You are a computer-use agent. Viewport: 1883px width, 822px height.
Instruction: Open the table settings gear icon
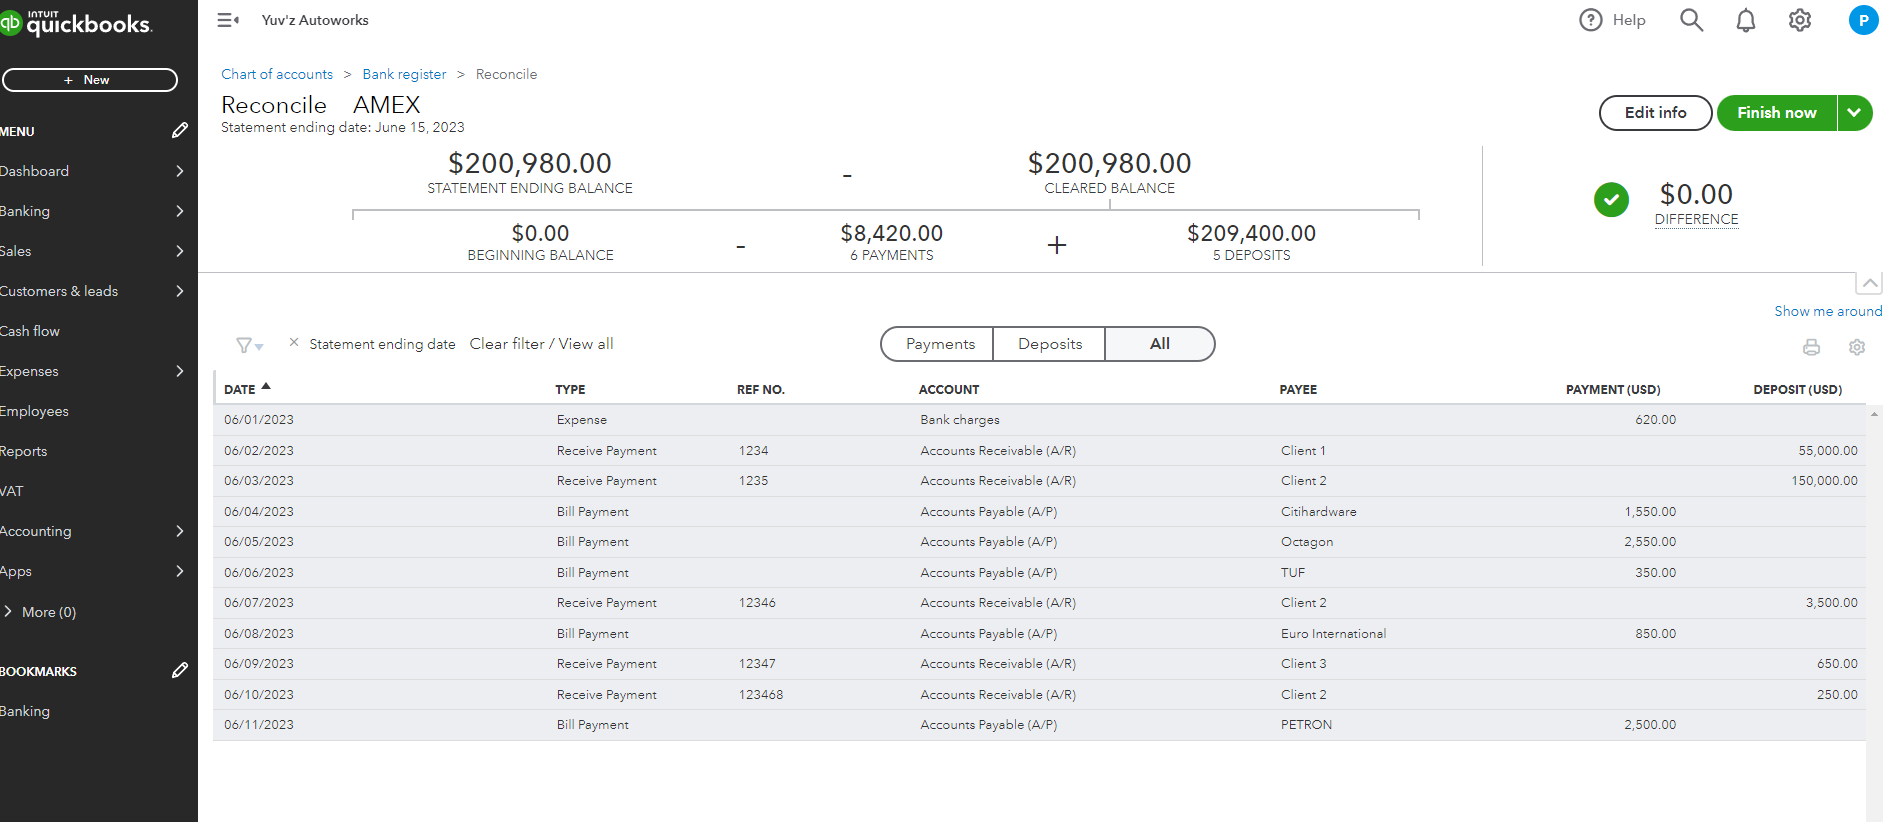(1857, 347)
